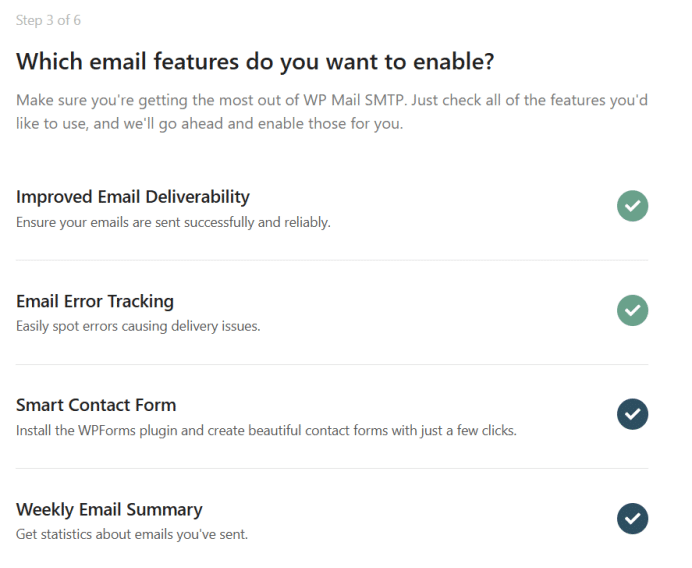
Task: Select the Email Error Tracking title
Action: pos(95,301)
